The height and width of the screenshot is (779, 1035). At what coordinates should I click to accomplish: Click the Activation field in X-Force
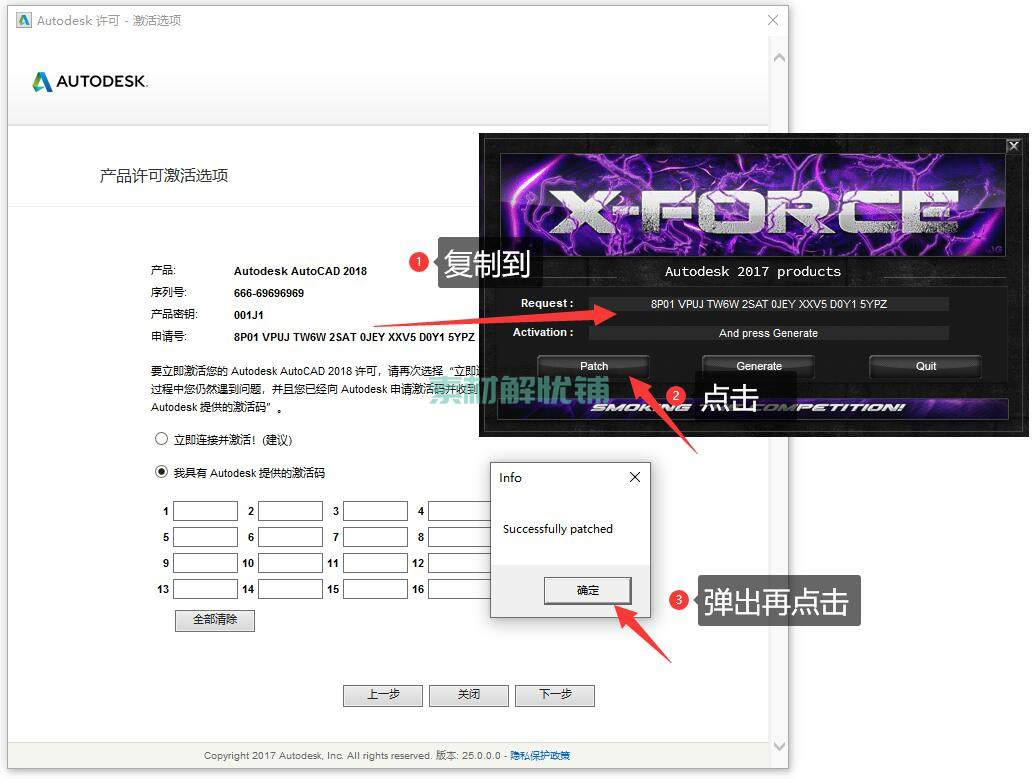coord(769,333)
